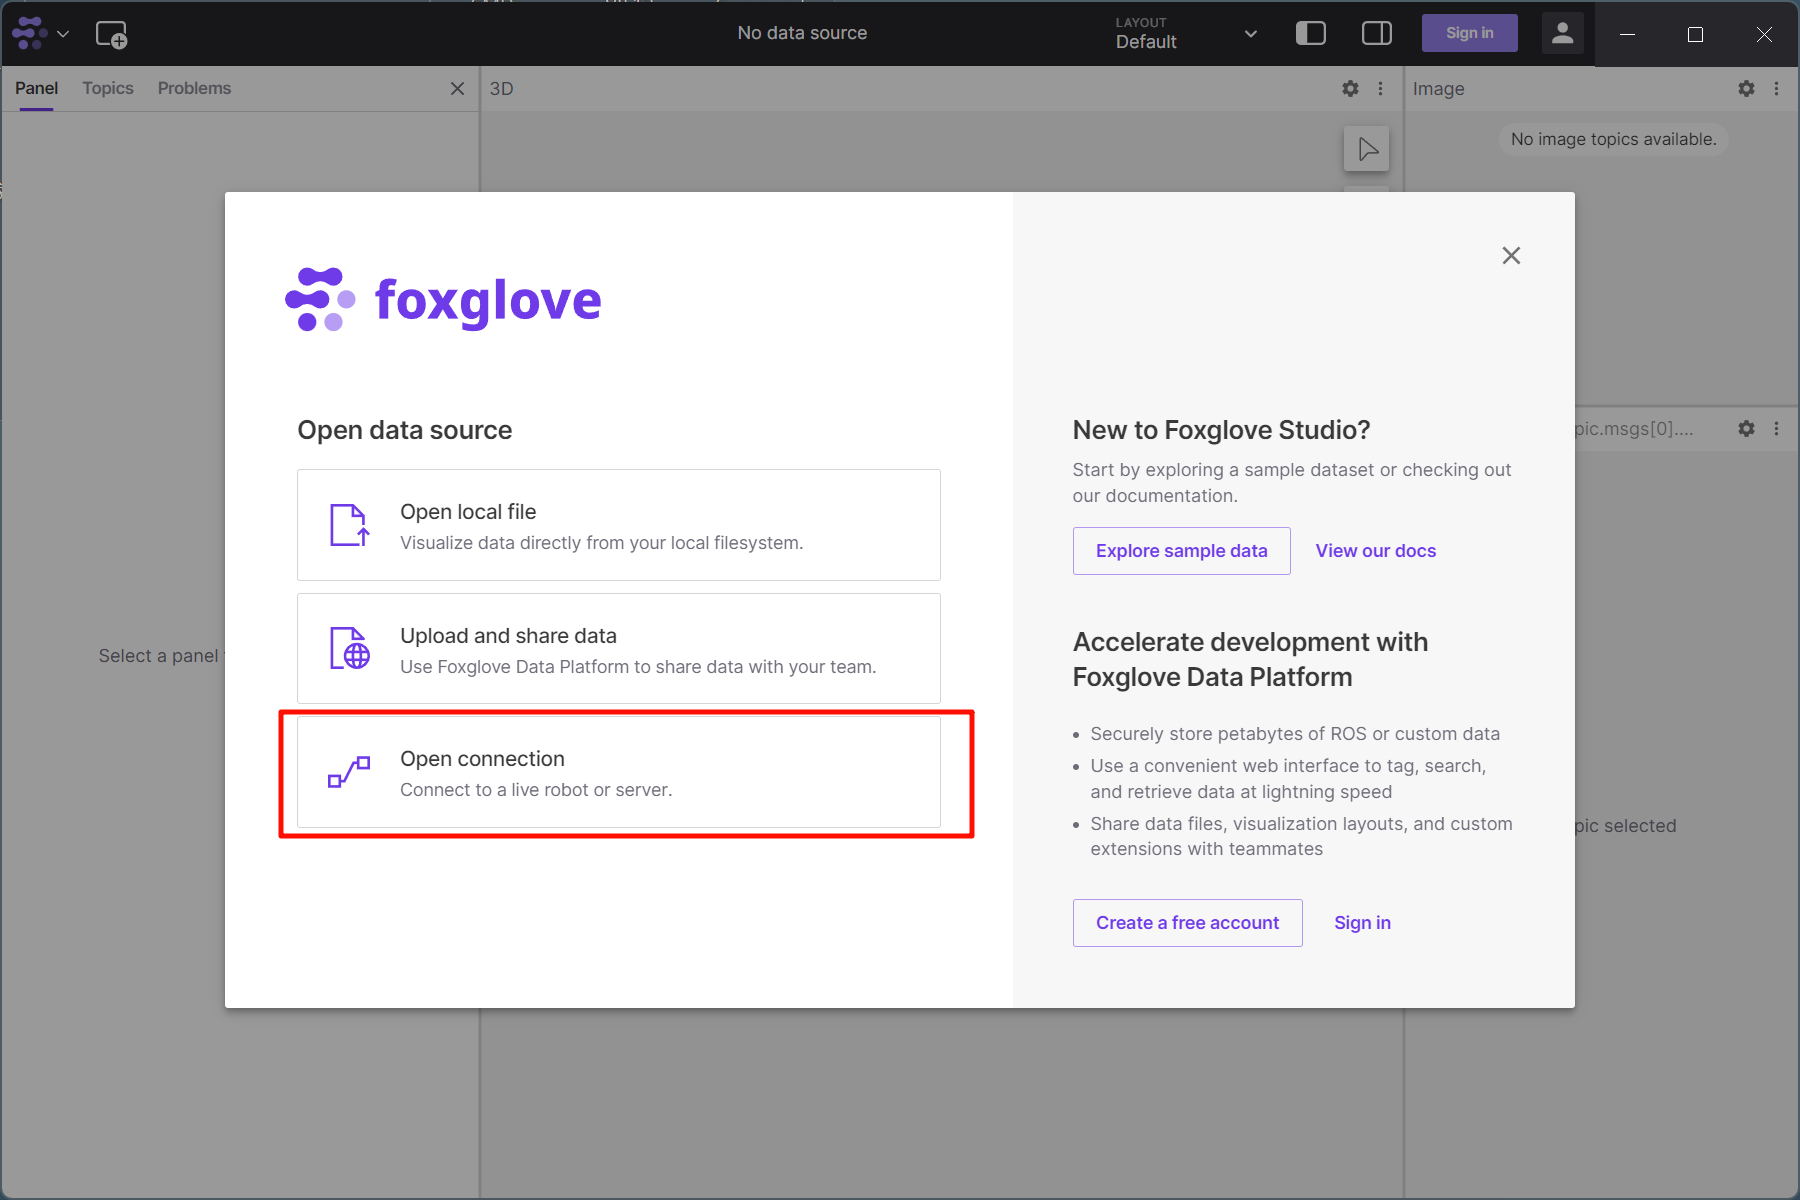Switch to the Panel tab

tap(36, 88)
